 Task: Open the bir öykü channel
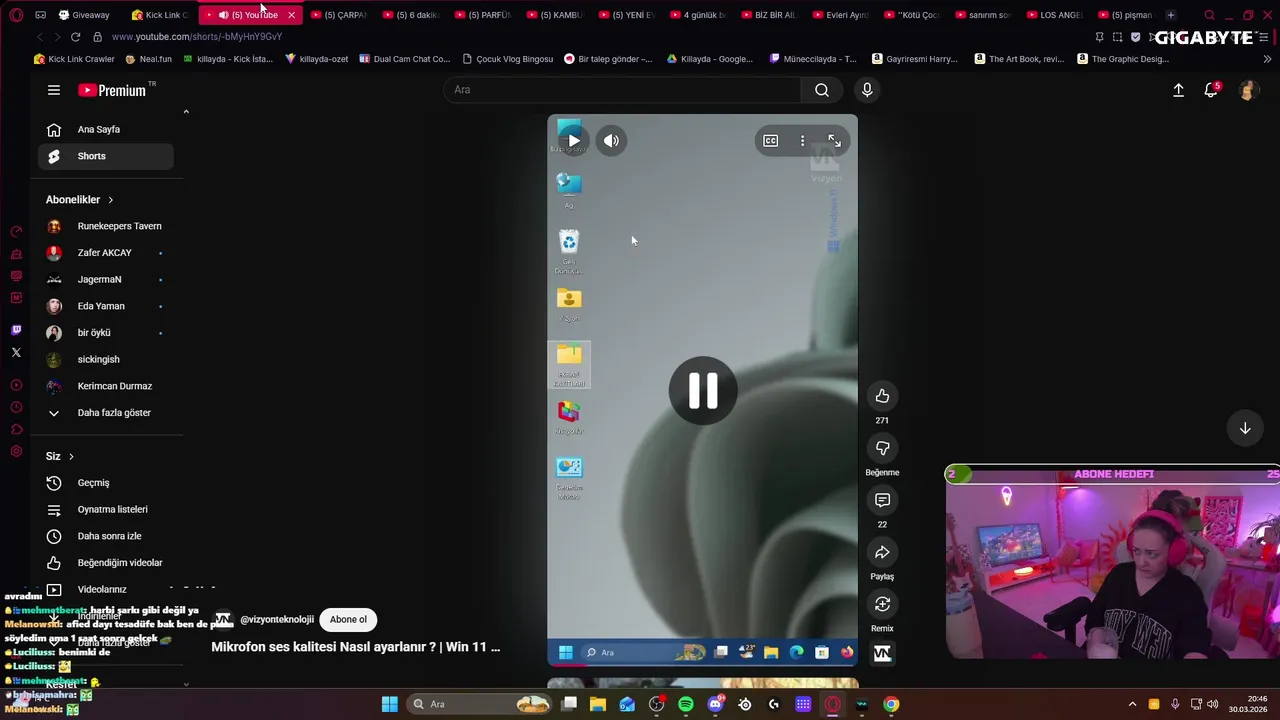[106, 333]
